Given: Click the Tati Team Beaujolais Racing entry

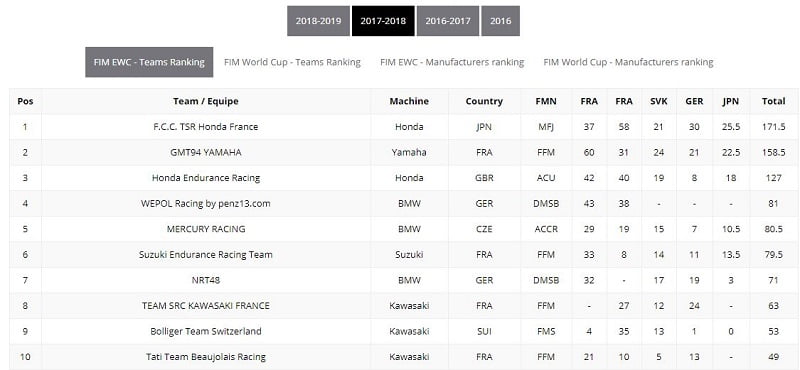Looking at the screenshot, I should 206,357.
